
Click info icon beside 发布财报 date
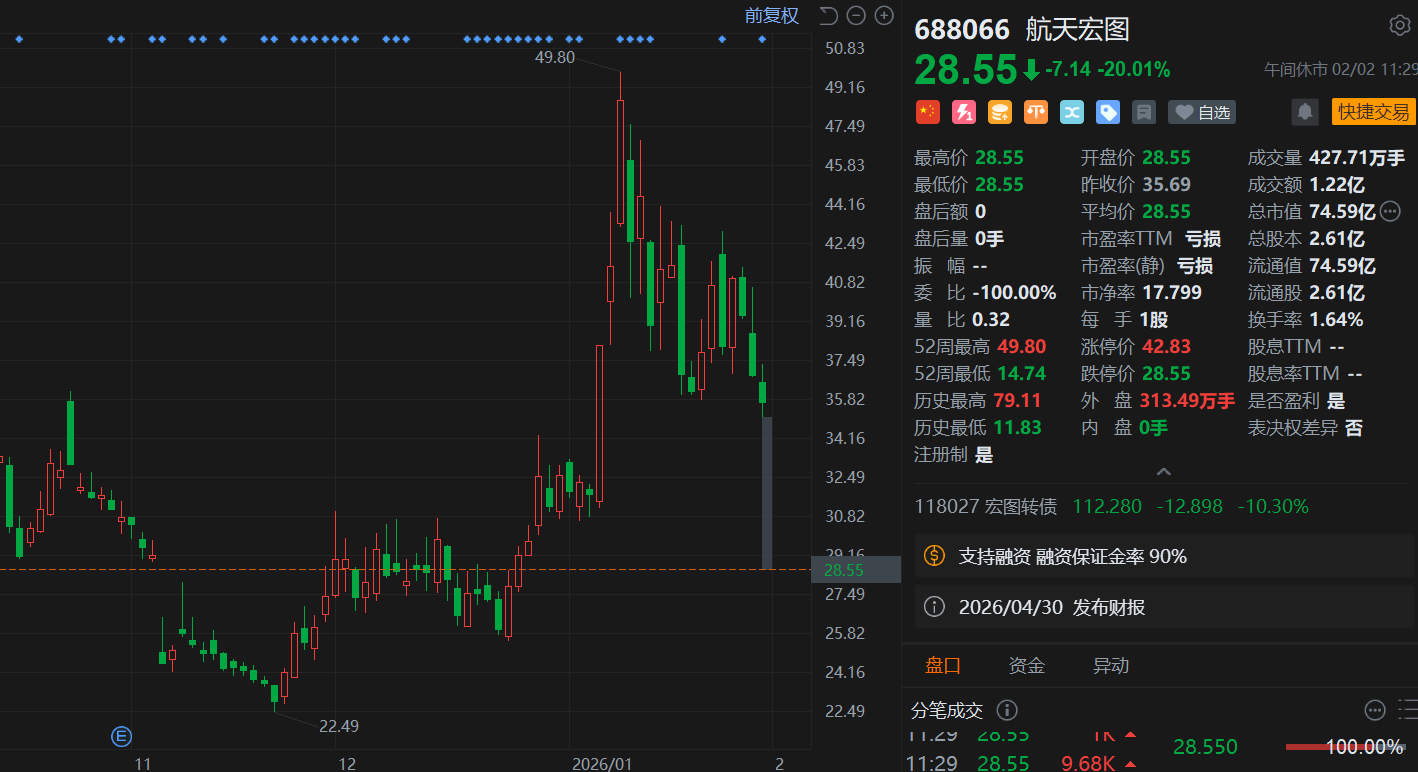[934, 607]
